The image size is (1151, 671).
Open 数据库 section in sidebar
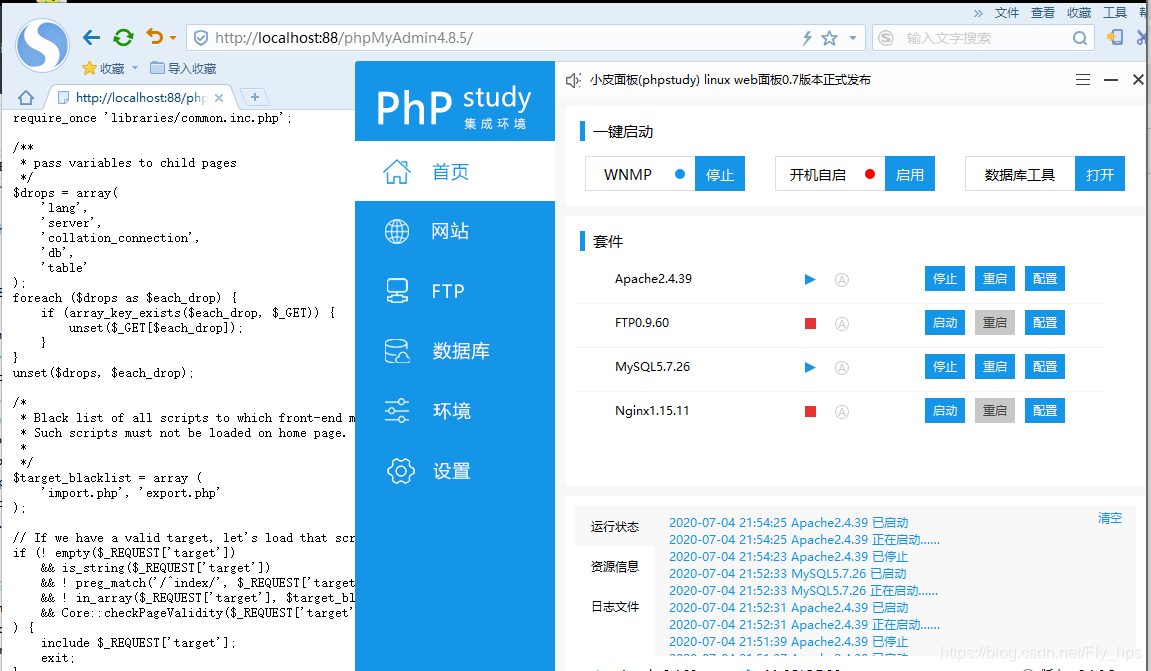(455, 351)
